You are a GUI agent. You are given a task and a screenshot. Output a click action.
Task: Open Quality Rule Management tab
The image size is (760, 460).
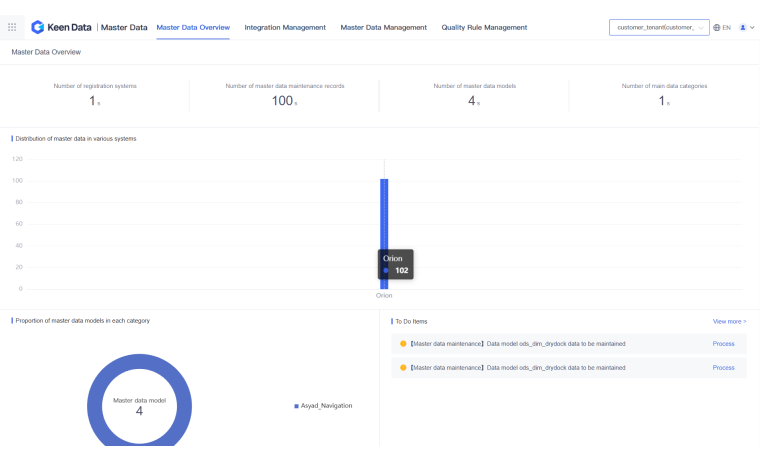484,27
